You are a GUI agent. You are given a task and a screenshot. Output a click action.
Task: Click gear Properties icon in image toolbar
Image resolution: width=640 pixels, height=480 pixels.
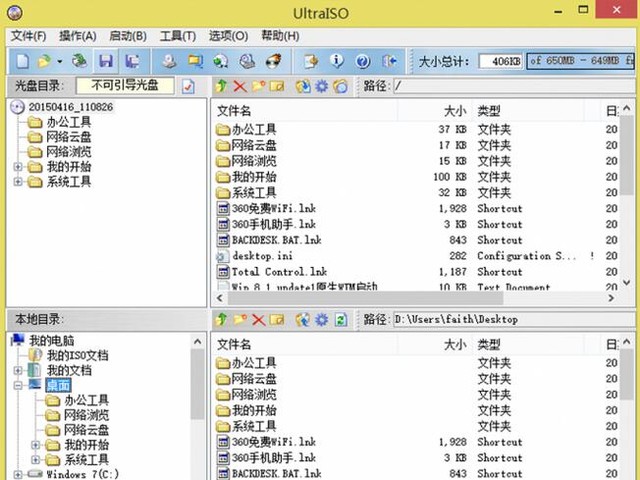click(322, 86)
